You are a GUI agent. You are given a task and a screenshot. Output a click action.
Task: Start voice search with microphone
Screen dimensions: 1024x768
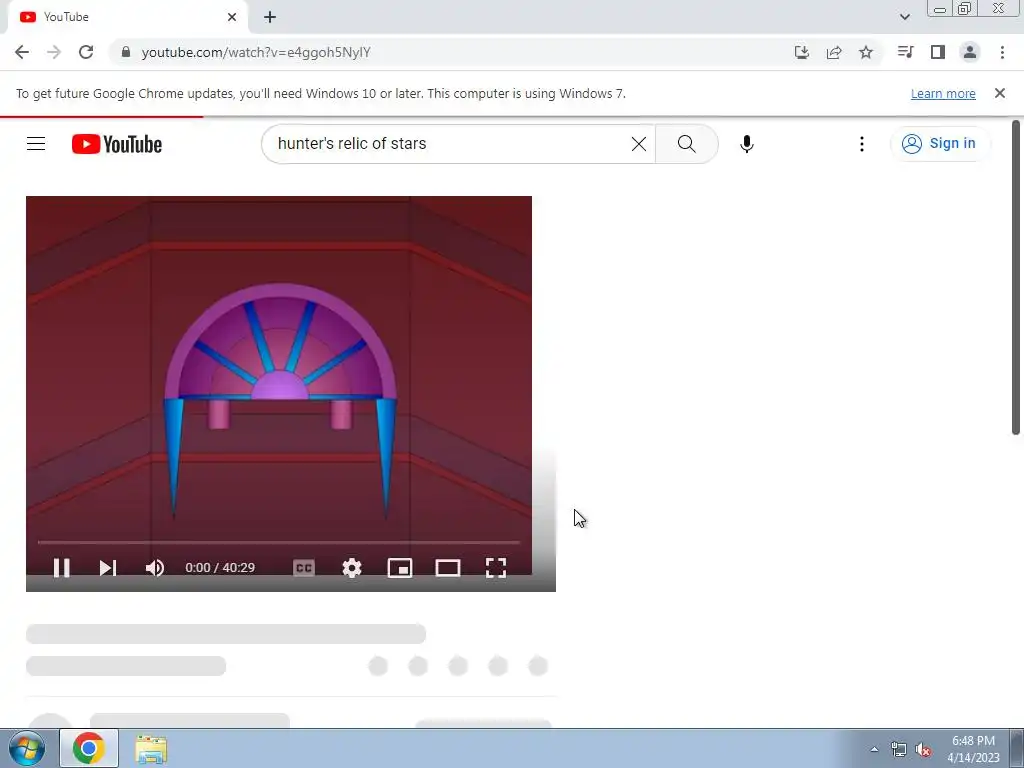[747, 144]
